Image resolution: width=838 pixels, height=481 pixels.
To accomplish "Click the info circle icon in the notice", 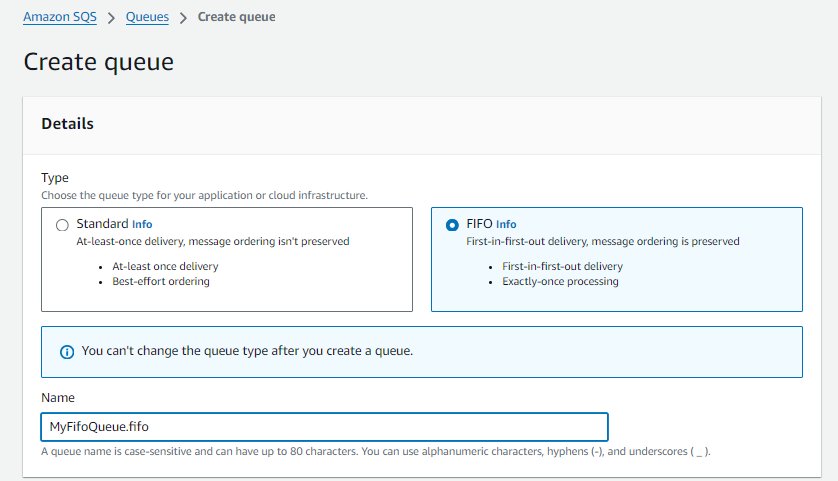I will [x=67, y=352].
